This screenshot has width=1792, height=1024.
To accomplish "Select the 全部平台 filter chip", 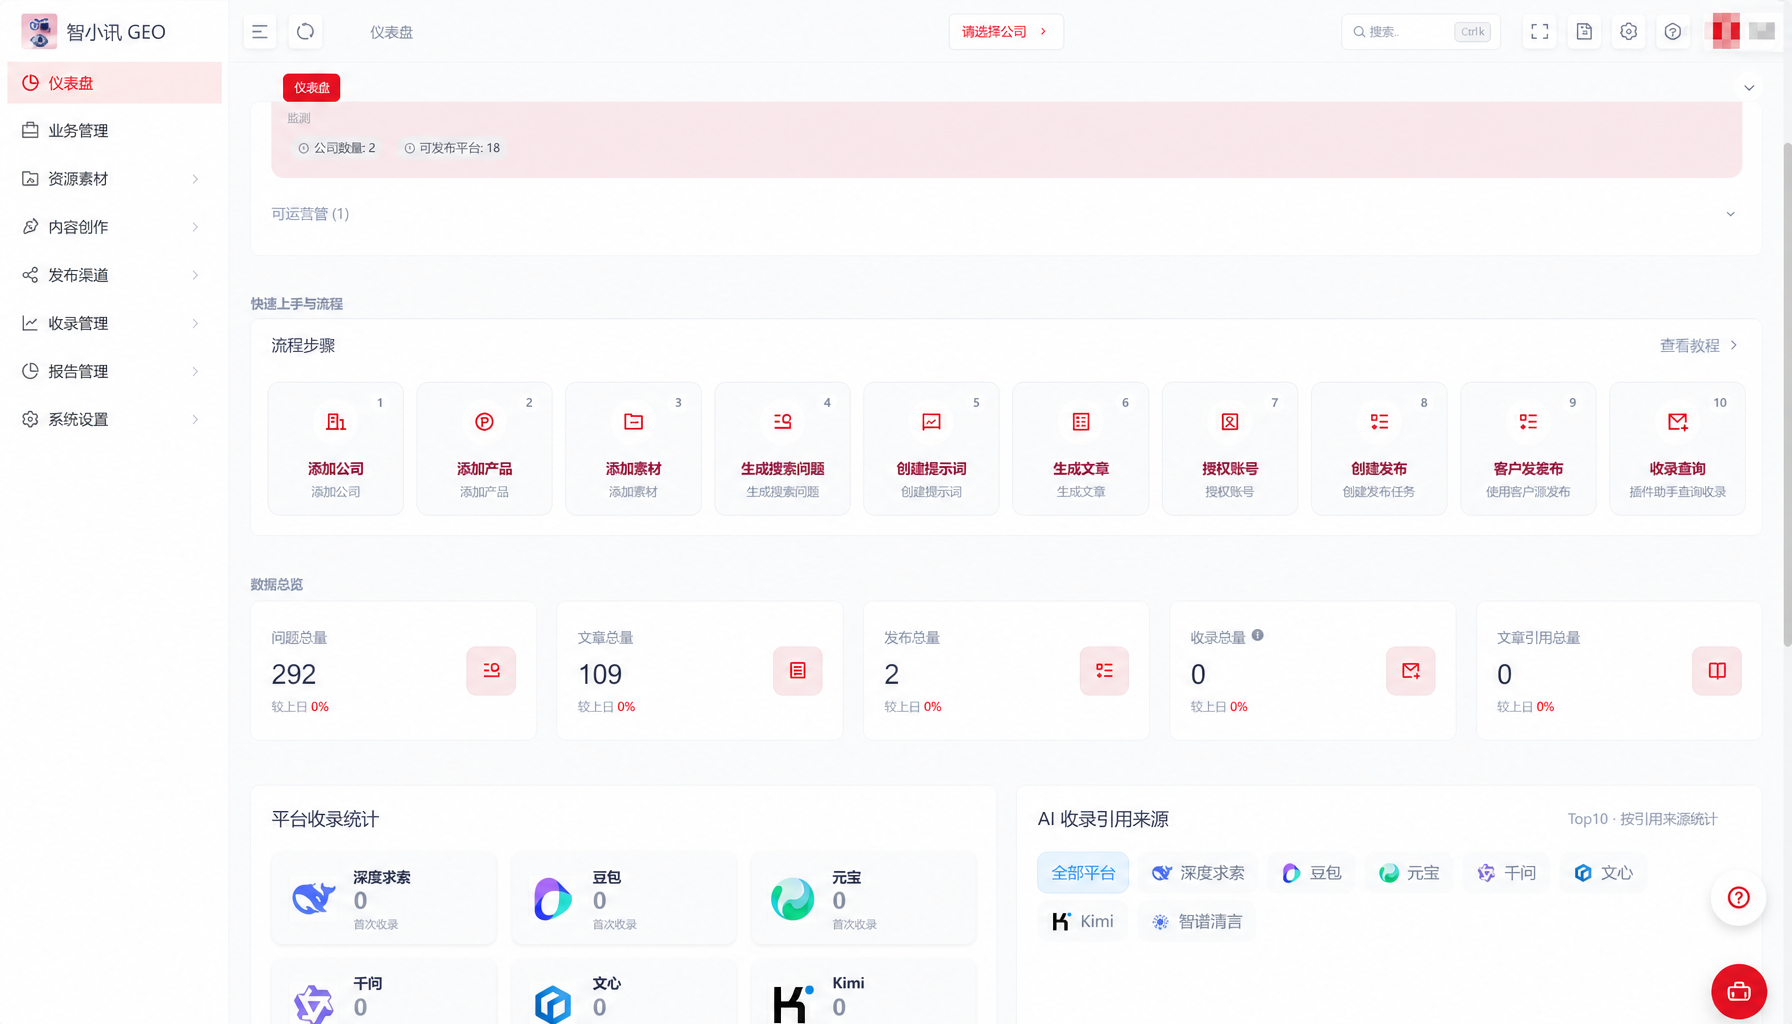I will point(1083,873).
